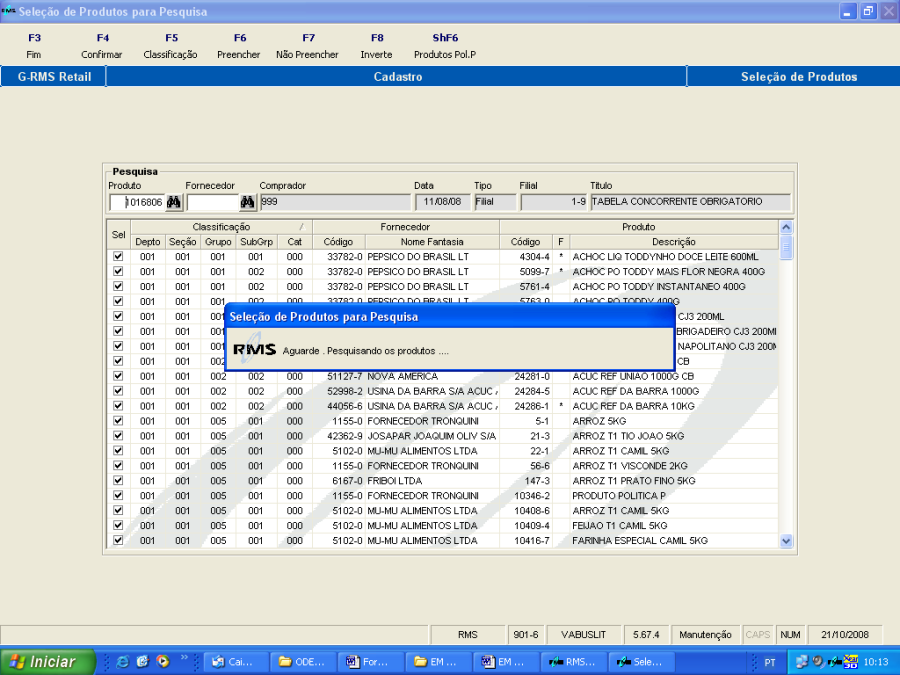Open the 'Cai...' taskbar item
Screen dimensions: 900x675
click(234, 662)
